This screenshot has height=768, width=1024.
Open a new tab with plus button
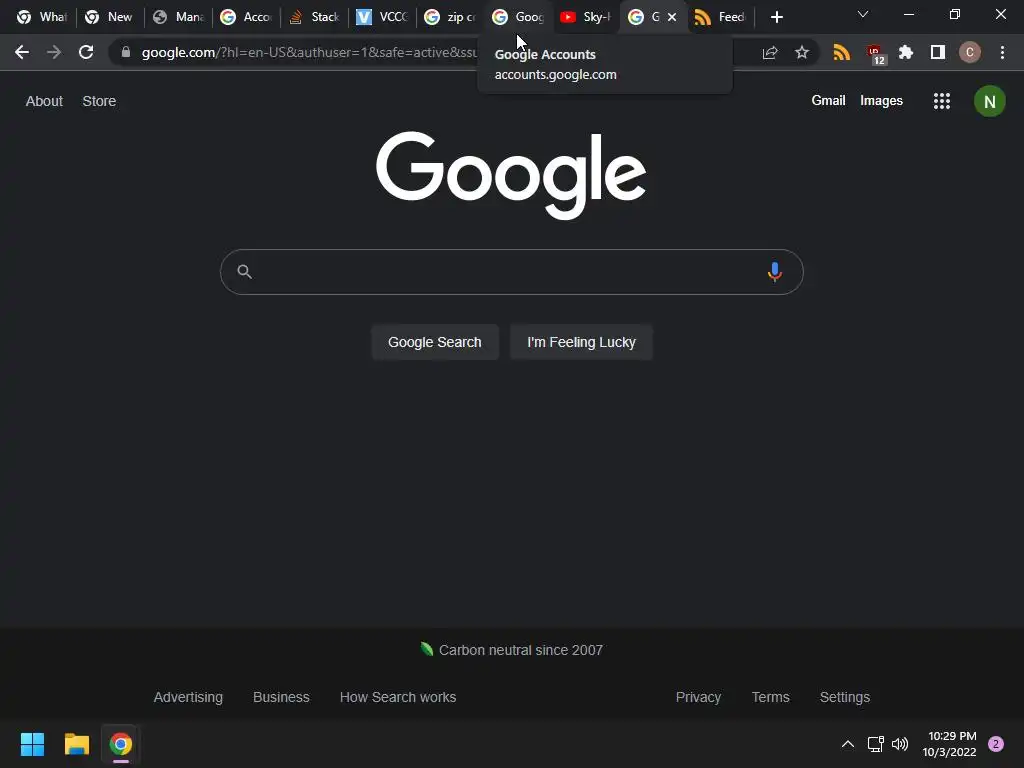(776, 17)
